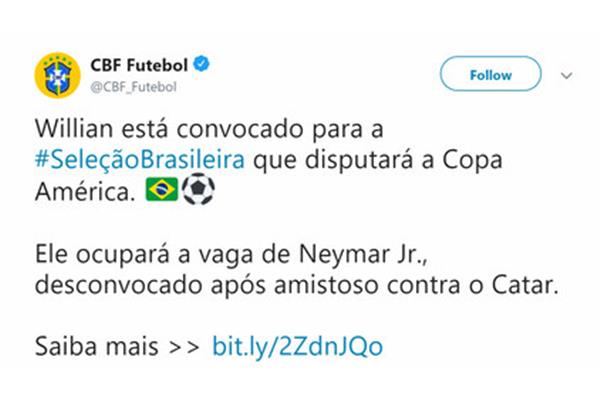Click the line "Willian está convocado para a"
The image size is (600, 400).
(209, 129)
